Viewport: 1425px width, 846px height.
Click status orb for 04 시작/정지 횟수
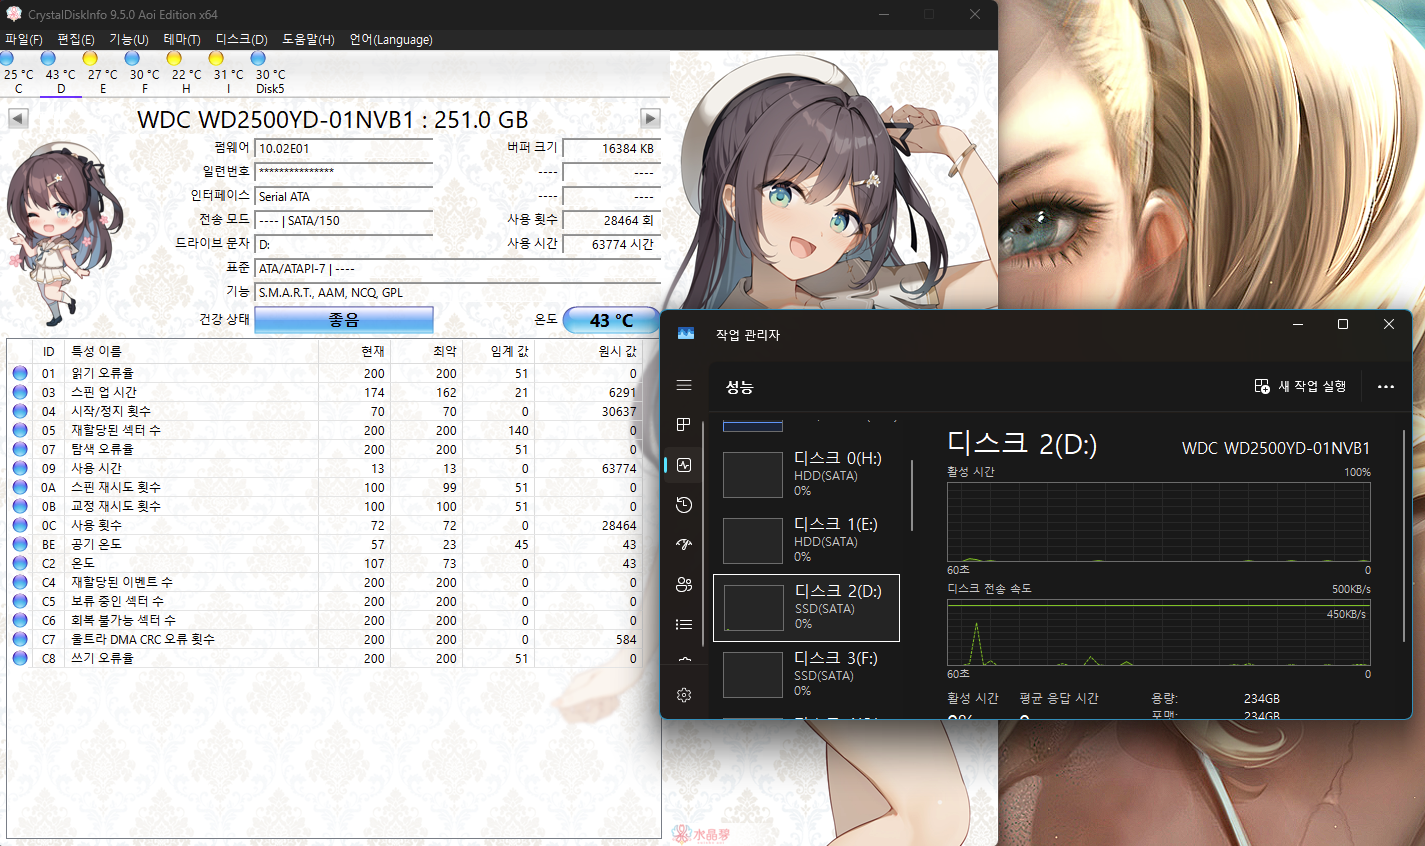[20, 411]
